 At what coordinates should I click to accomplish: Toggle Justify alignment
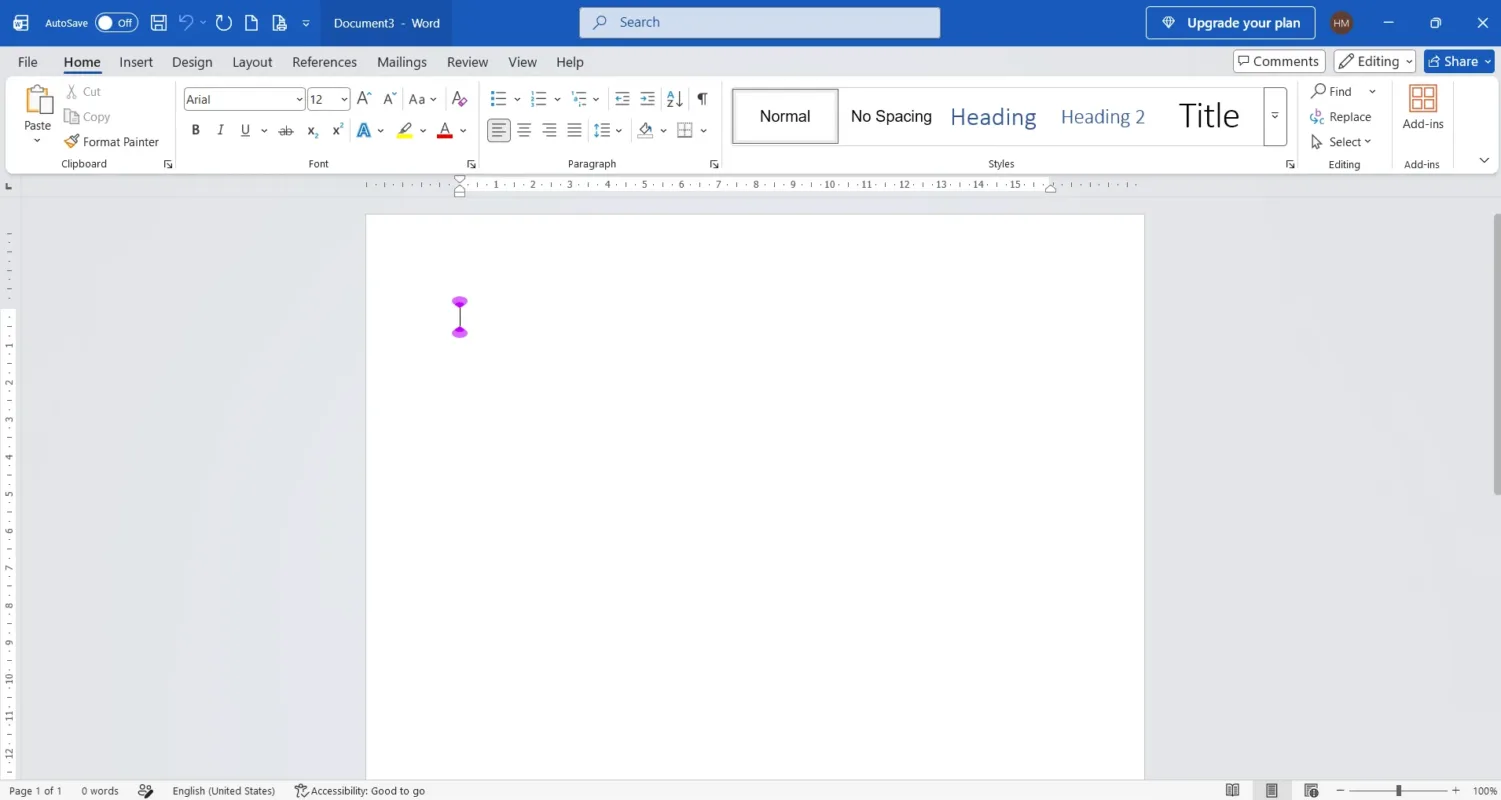click(574, 130)
